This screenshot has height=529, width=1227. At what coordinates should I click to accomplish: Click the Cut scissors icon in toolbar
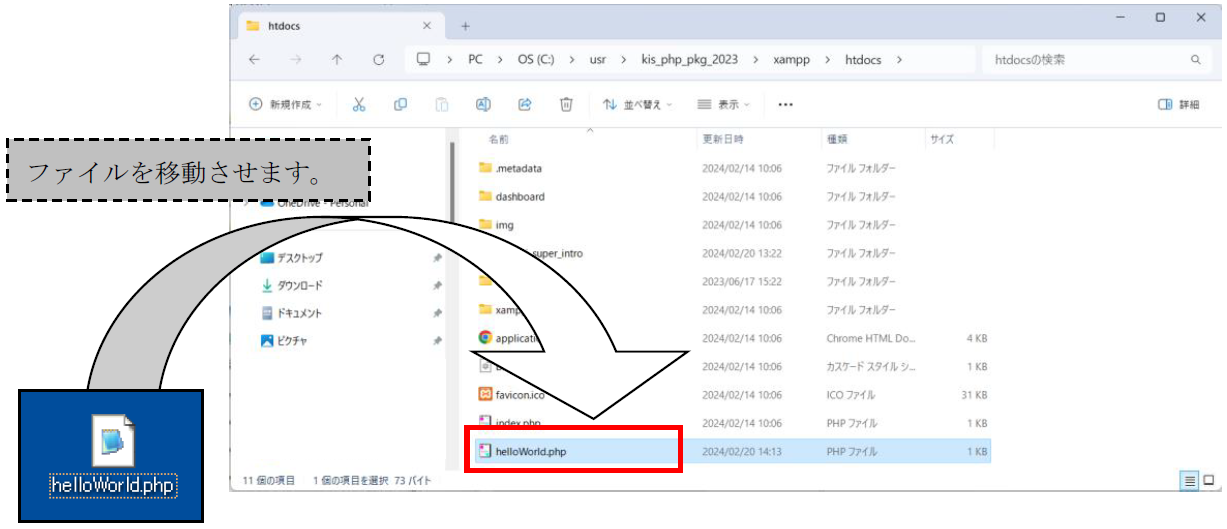[359, 104]
